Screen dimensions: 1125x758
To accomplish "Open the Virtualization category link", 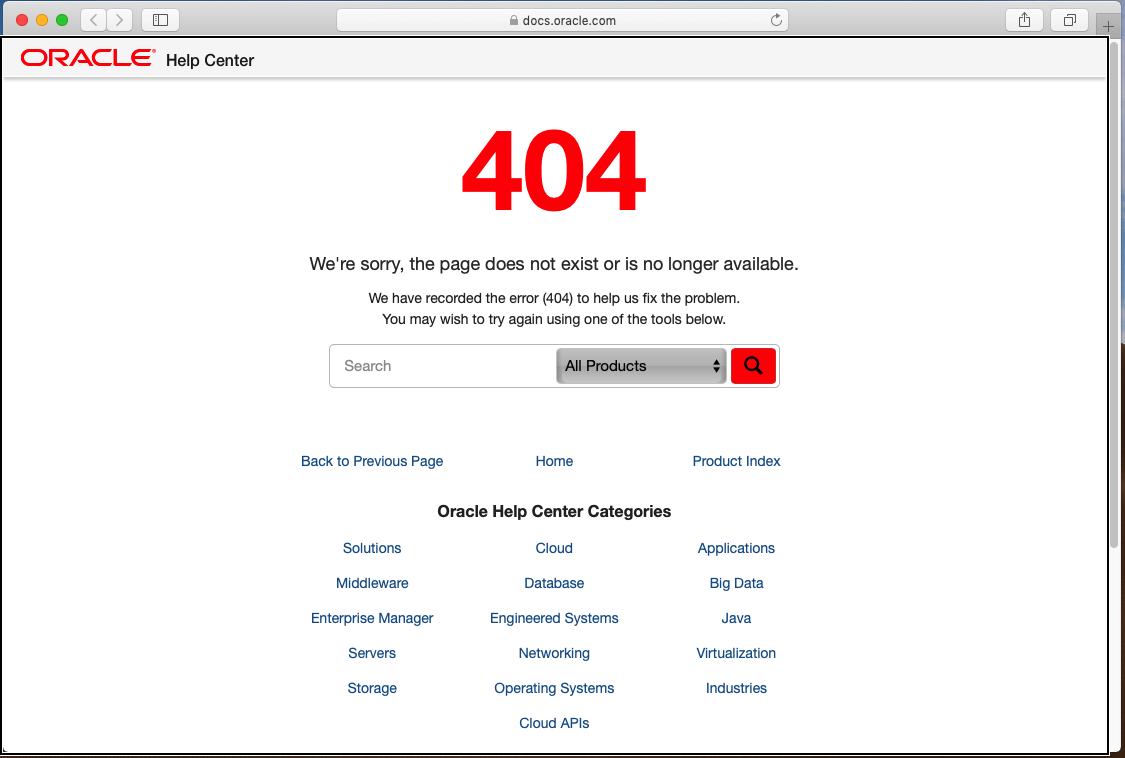I will click(x=736, y=653).
